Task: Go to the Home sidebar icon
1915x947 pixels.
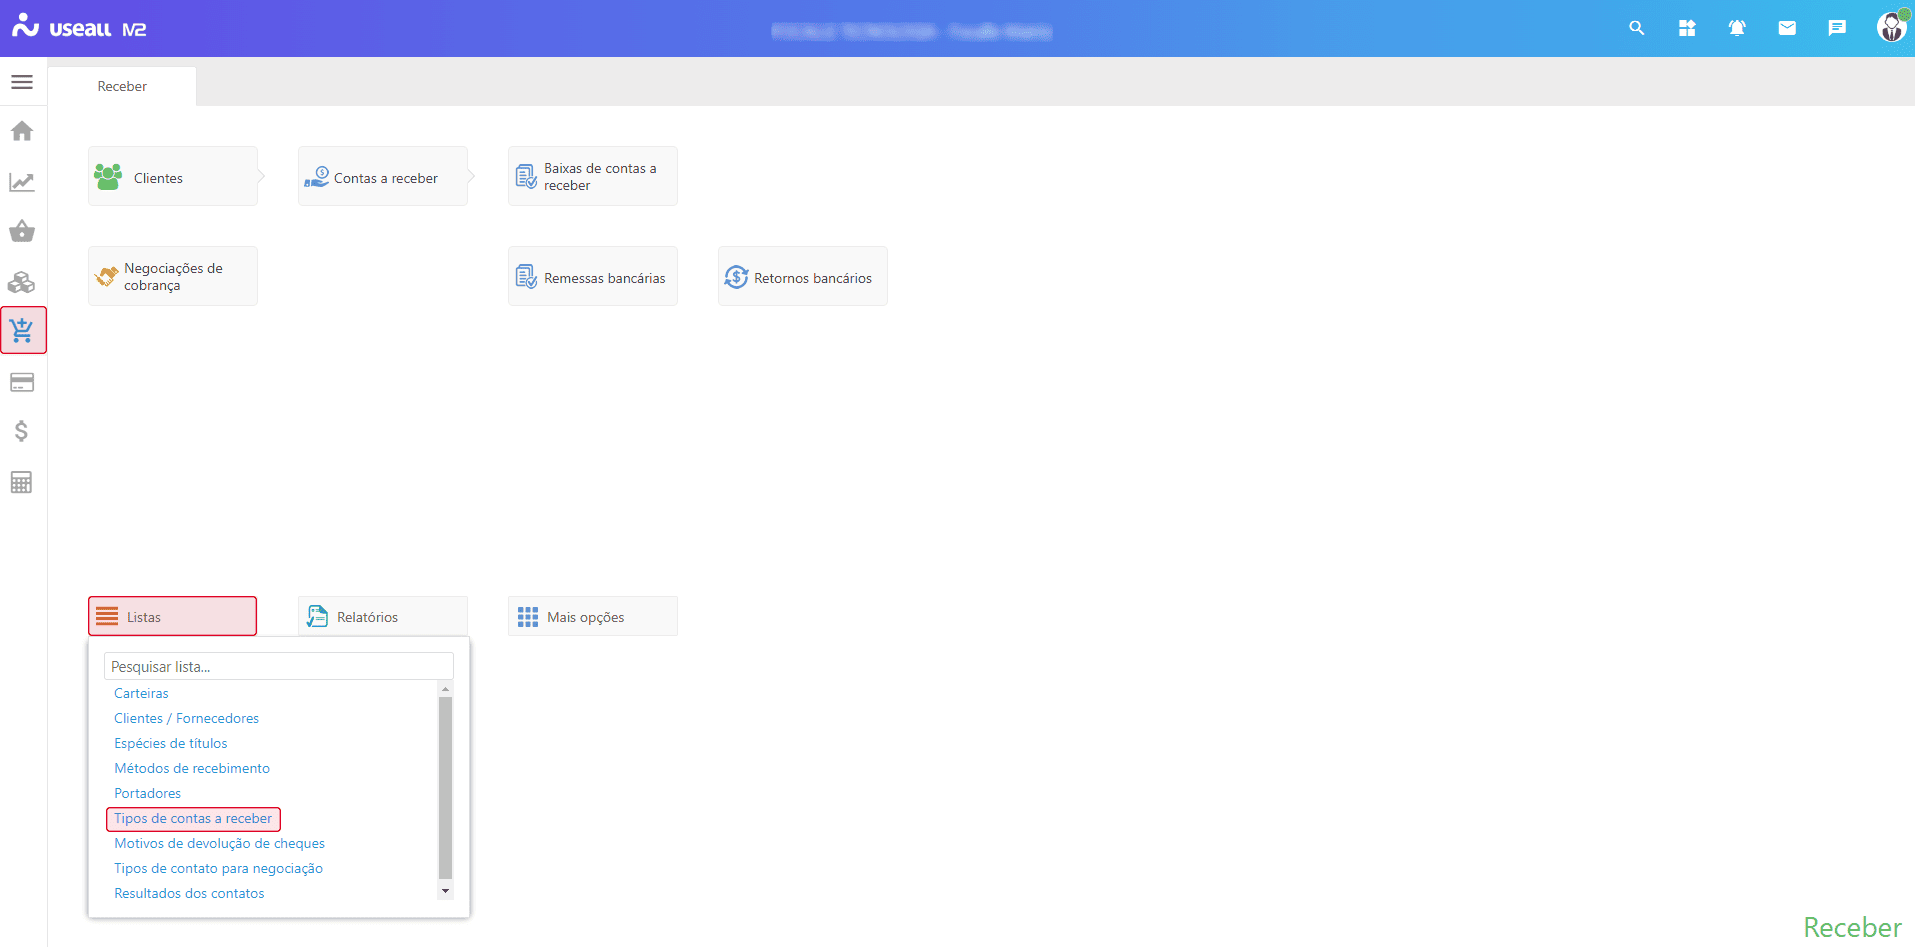Action: coord(22,131)
